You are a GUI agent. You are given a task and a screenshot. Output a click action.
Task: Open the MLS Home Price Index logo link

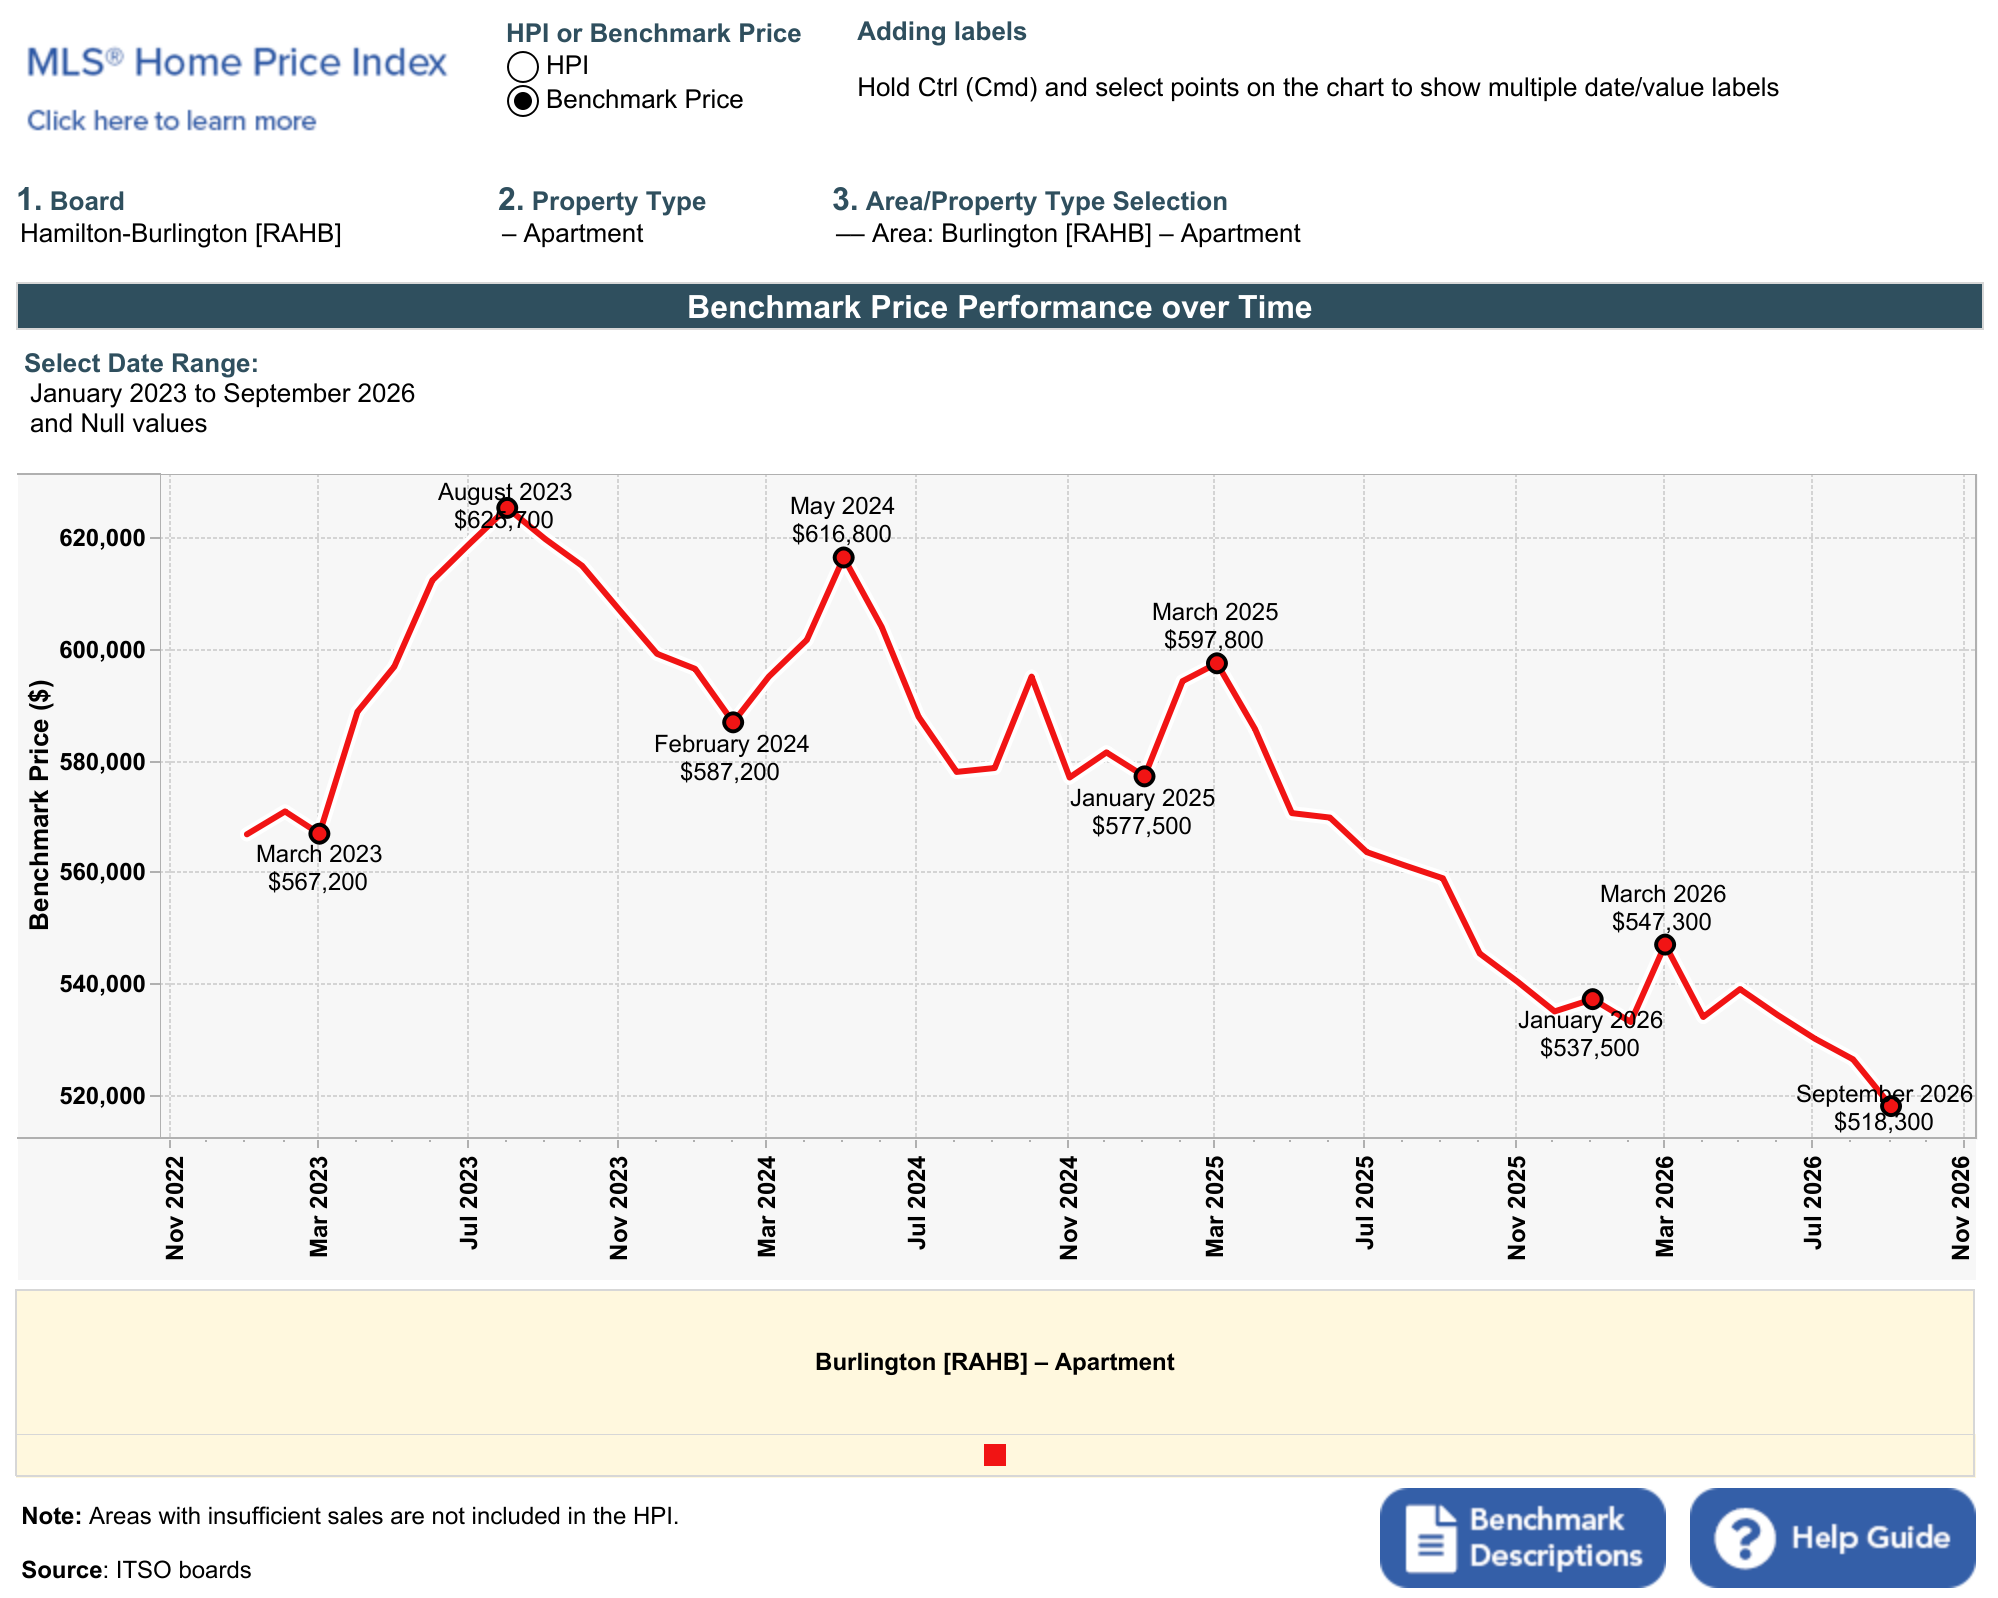coord(236,62)
